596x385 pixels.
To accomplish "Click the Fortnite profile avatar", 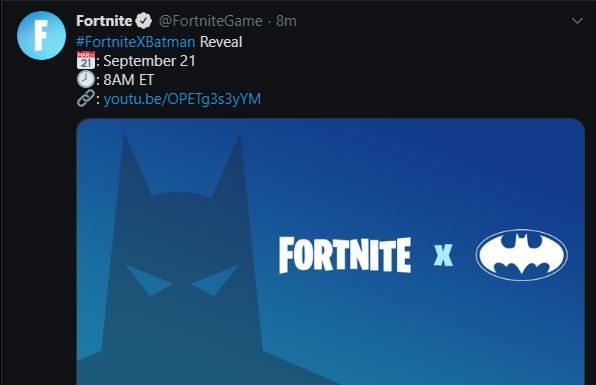I will pyautogui.click(x=41, y=36).
